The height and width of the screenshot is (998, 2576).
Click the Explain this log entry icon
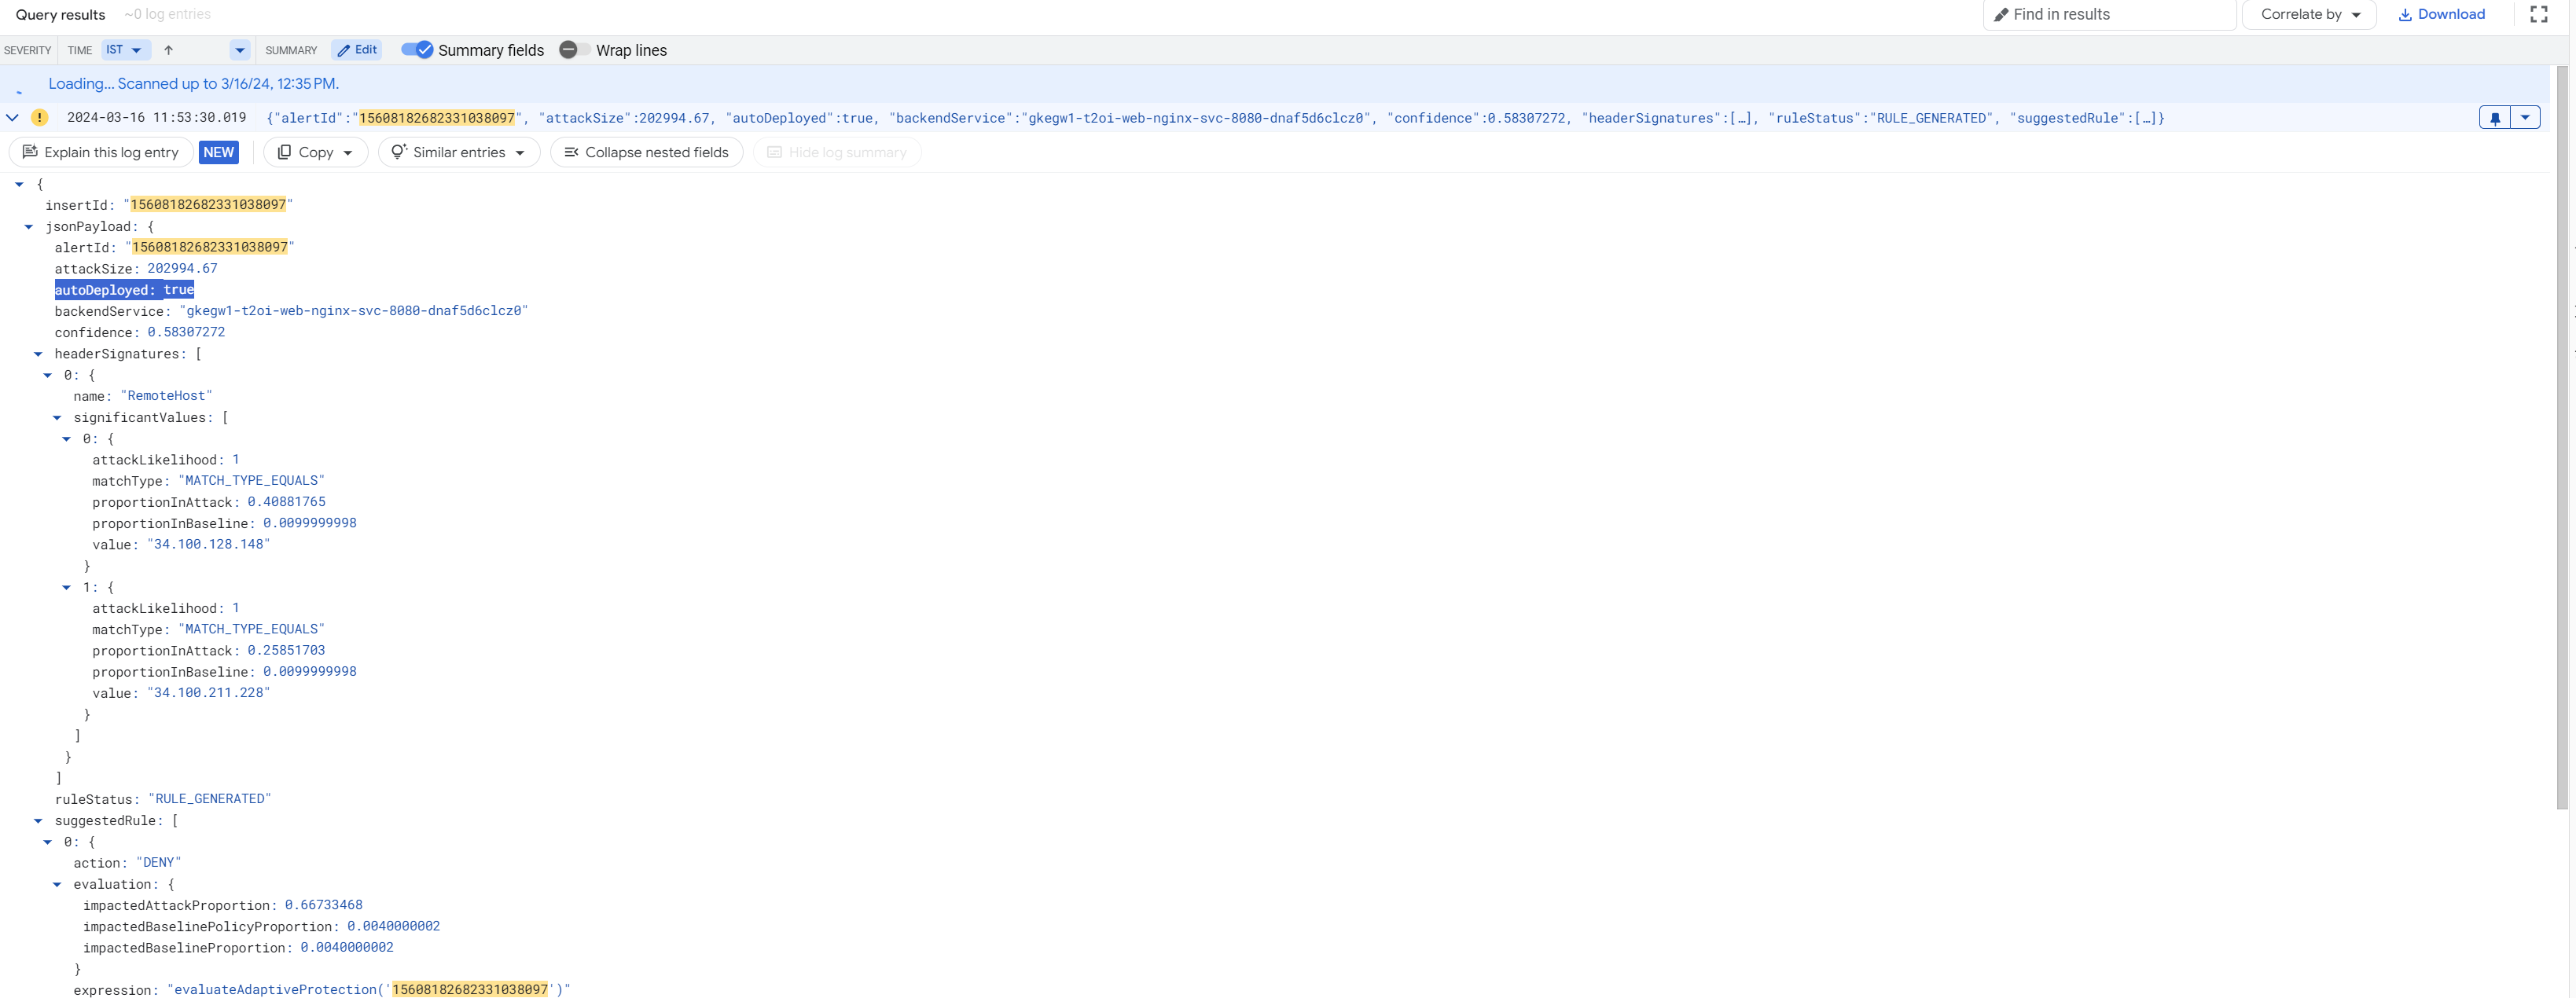(x=29, y=152)
